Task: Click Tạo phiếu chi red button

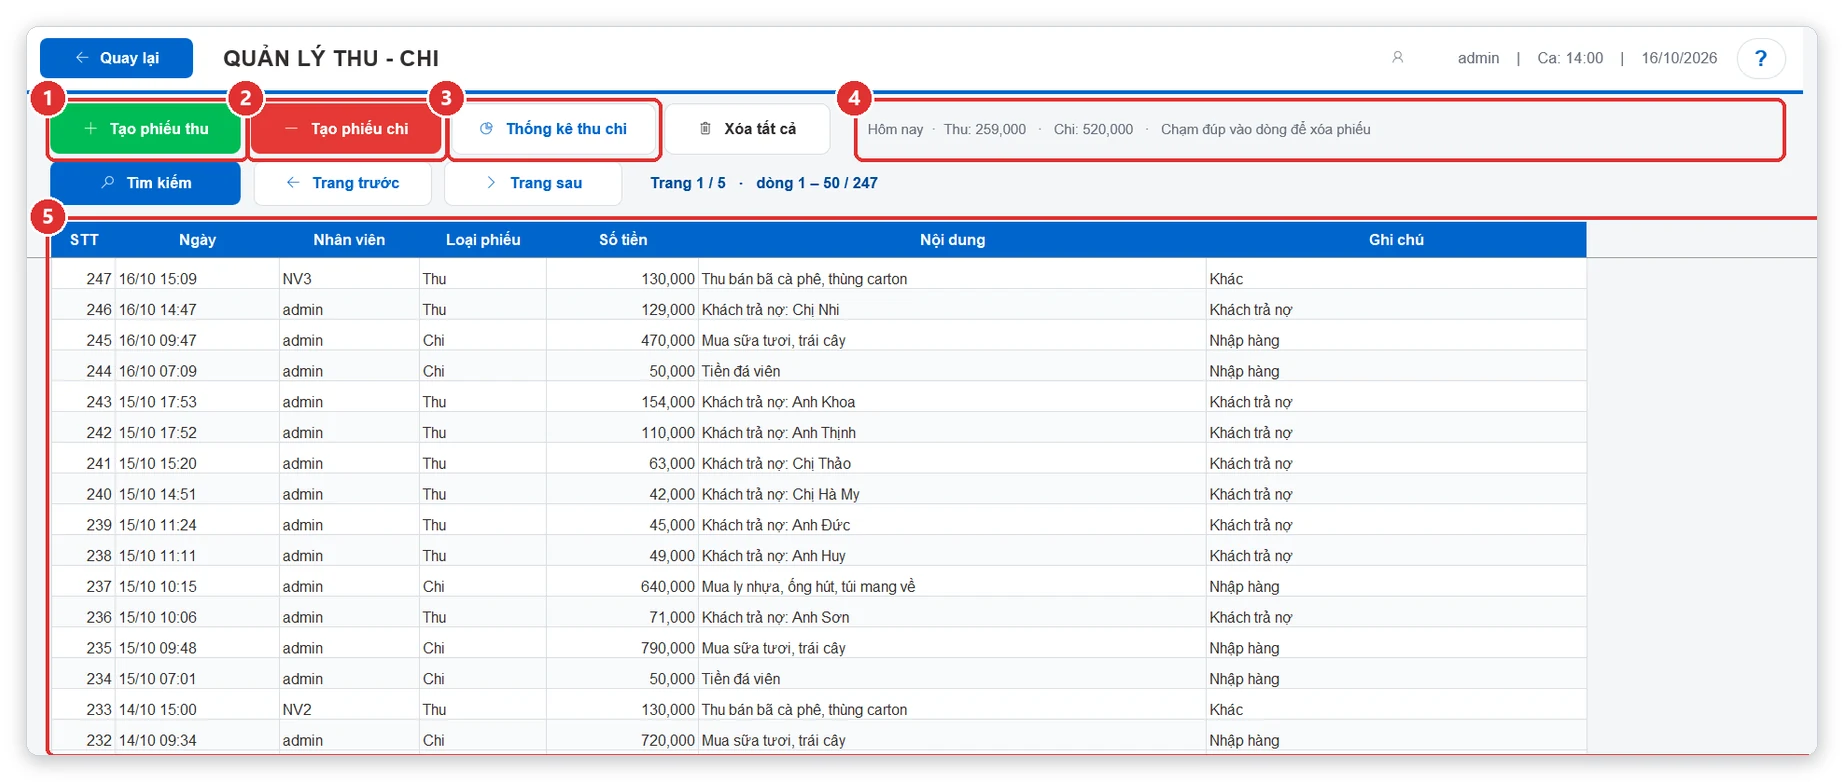Action: 346,128
